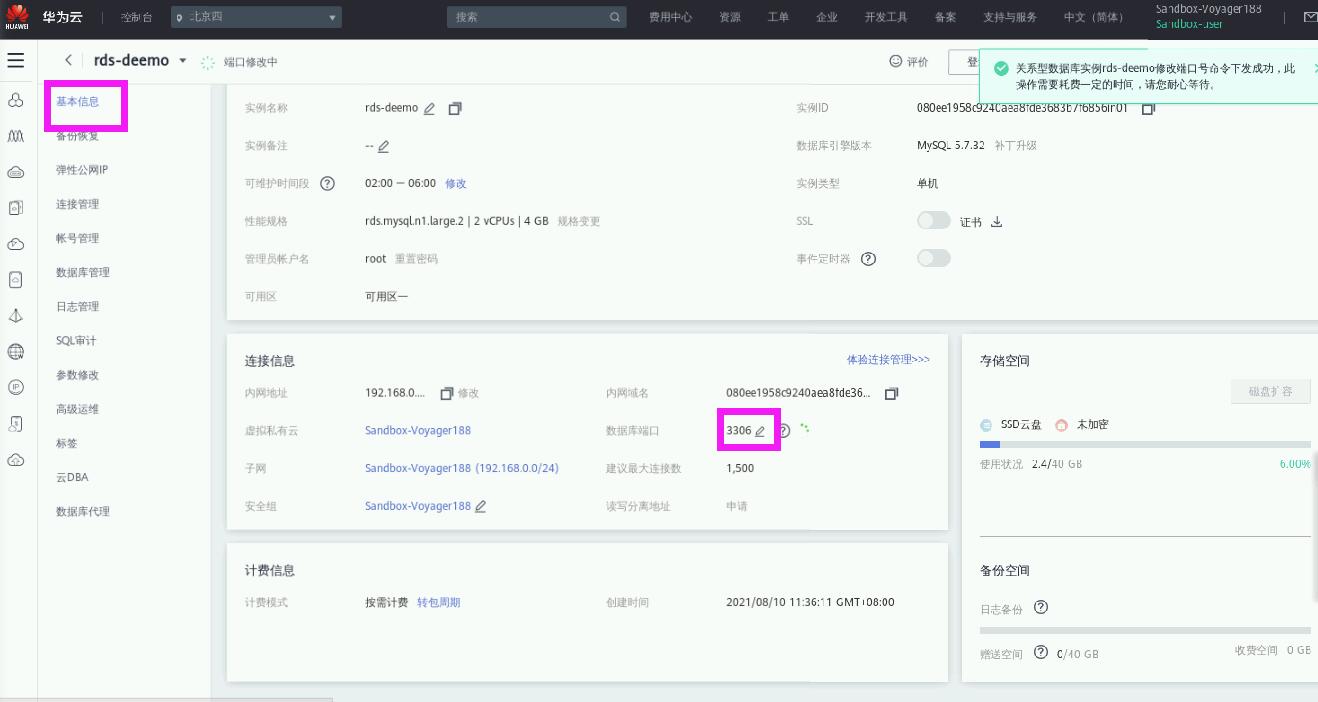Open 参数修改 in side menu
The width and height of the screenshot is (1318, 702).
point(78,375)
